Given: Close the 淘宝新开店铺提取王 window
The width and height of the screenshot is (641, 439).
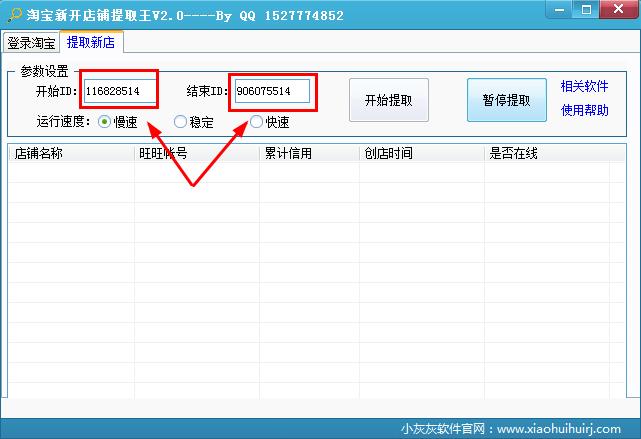Looking at the screenshot, I should coord(618,12).
